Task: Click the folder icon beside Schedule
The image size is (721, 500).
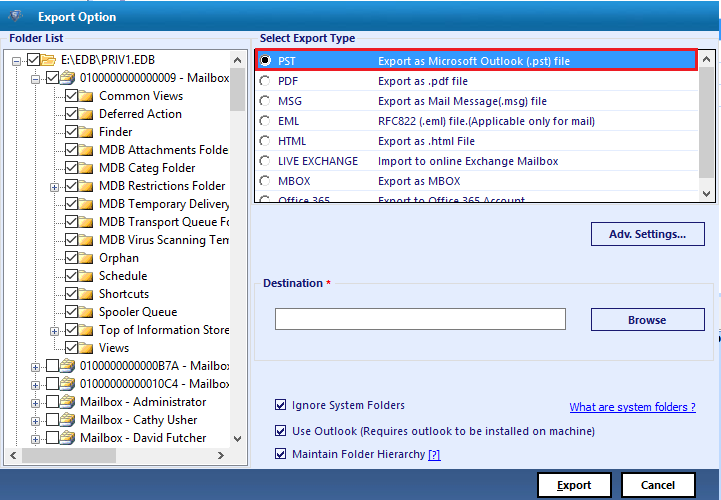Action: click(x=86, y=276)
